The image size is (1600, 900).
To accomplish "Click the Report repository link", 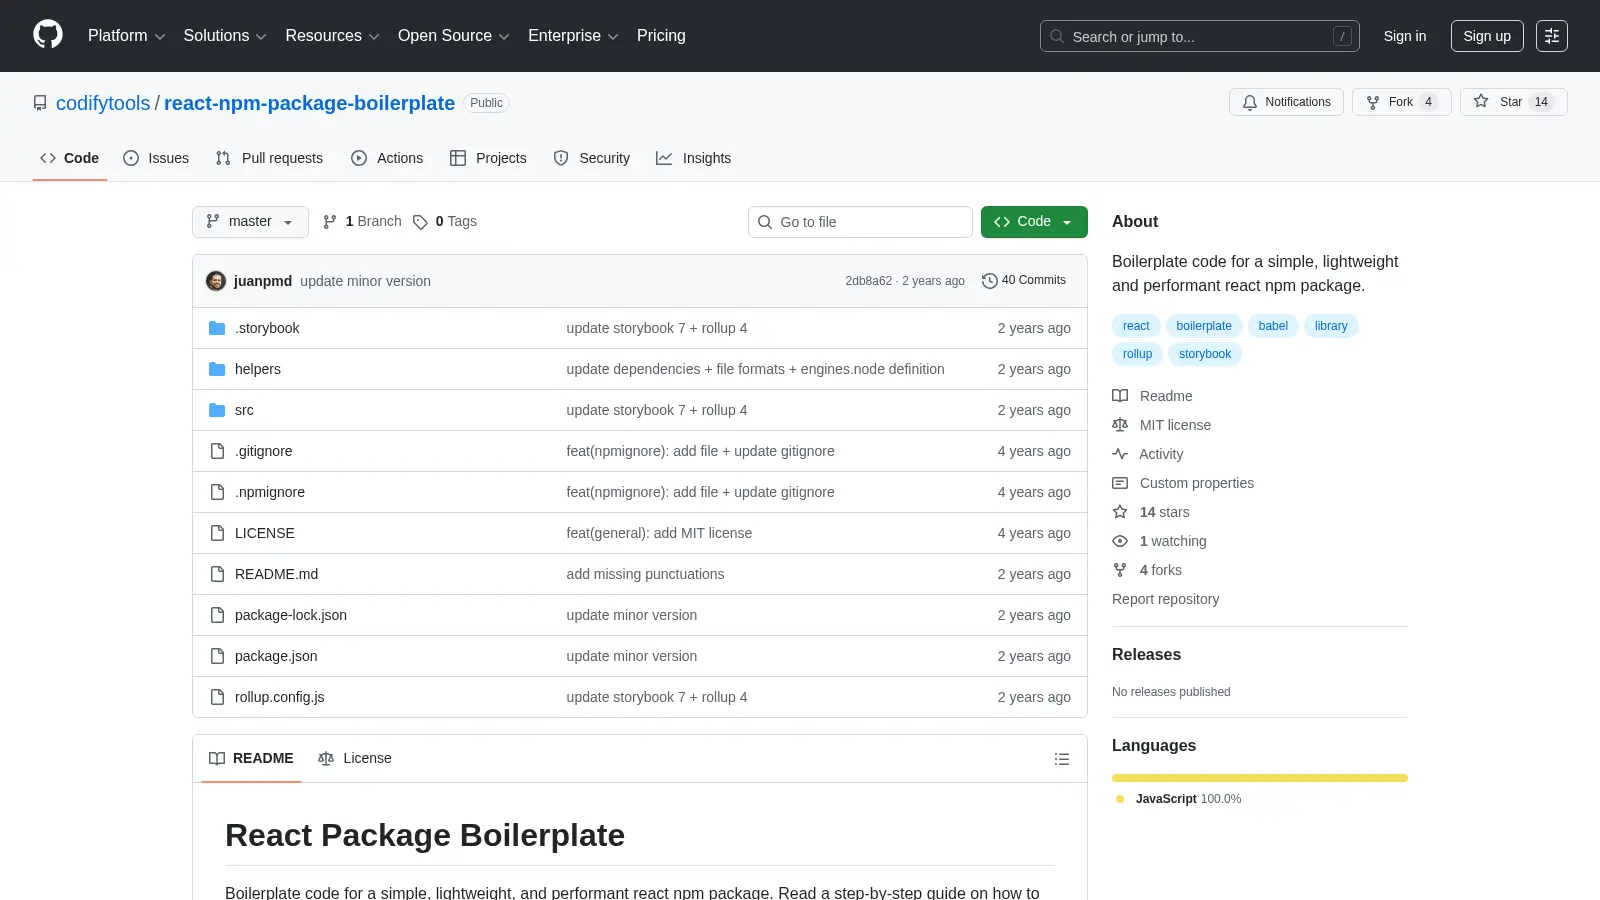I will [1165, 599].
